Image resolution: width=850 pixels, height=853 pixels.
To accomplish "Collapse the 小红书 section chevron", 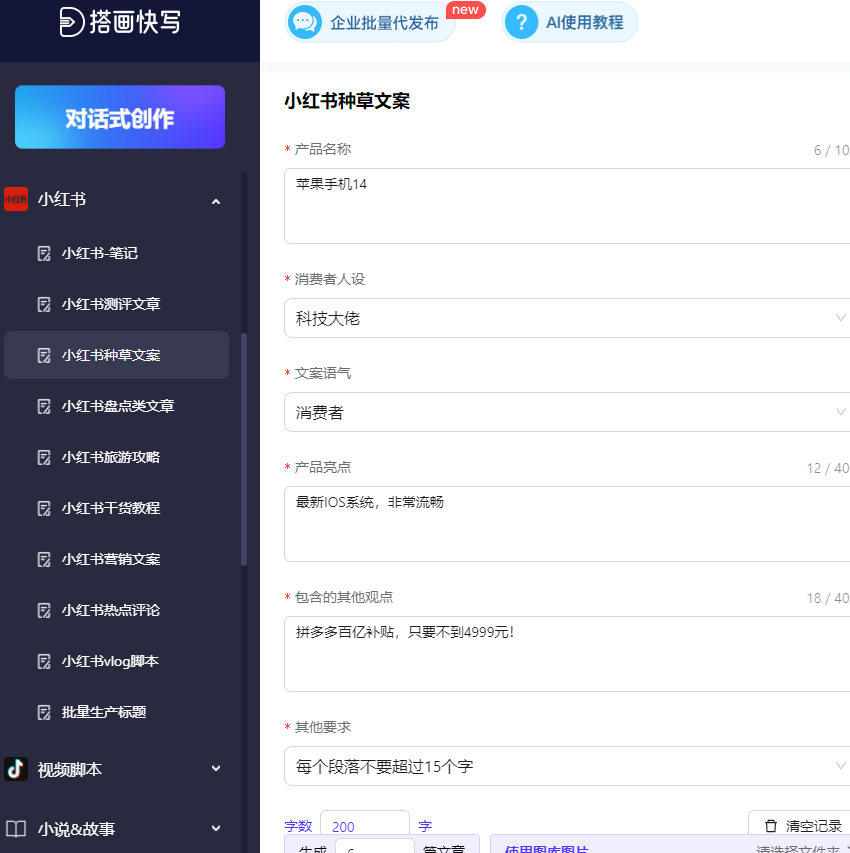I will tap(216, 202).
